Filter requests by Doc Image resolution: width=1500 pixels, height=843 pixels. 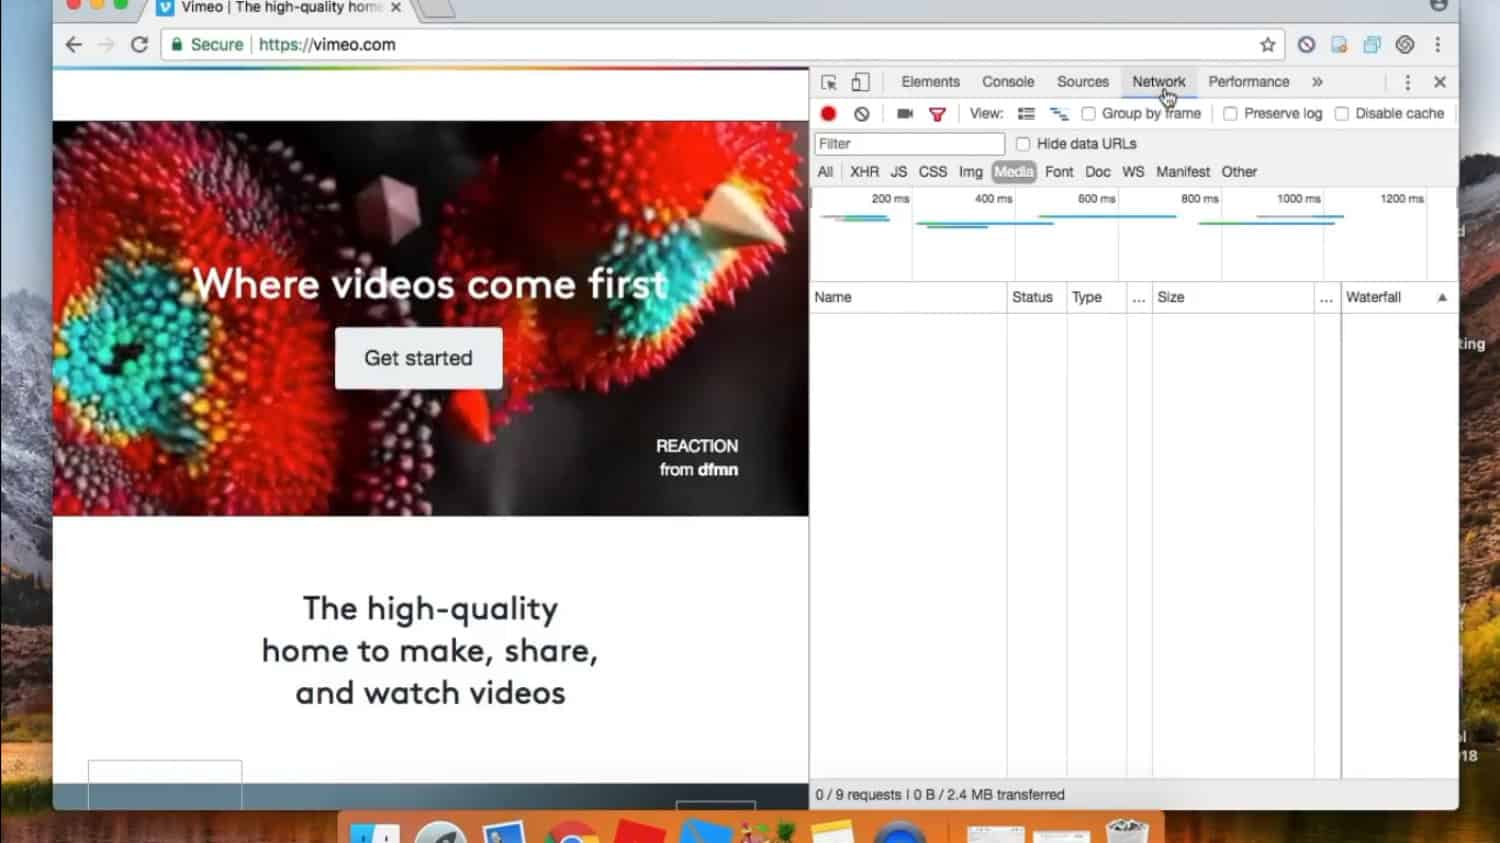coord(1098,172)
